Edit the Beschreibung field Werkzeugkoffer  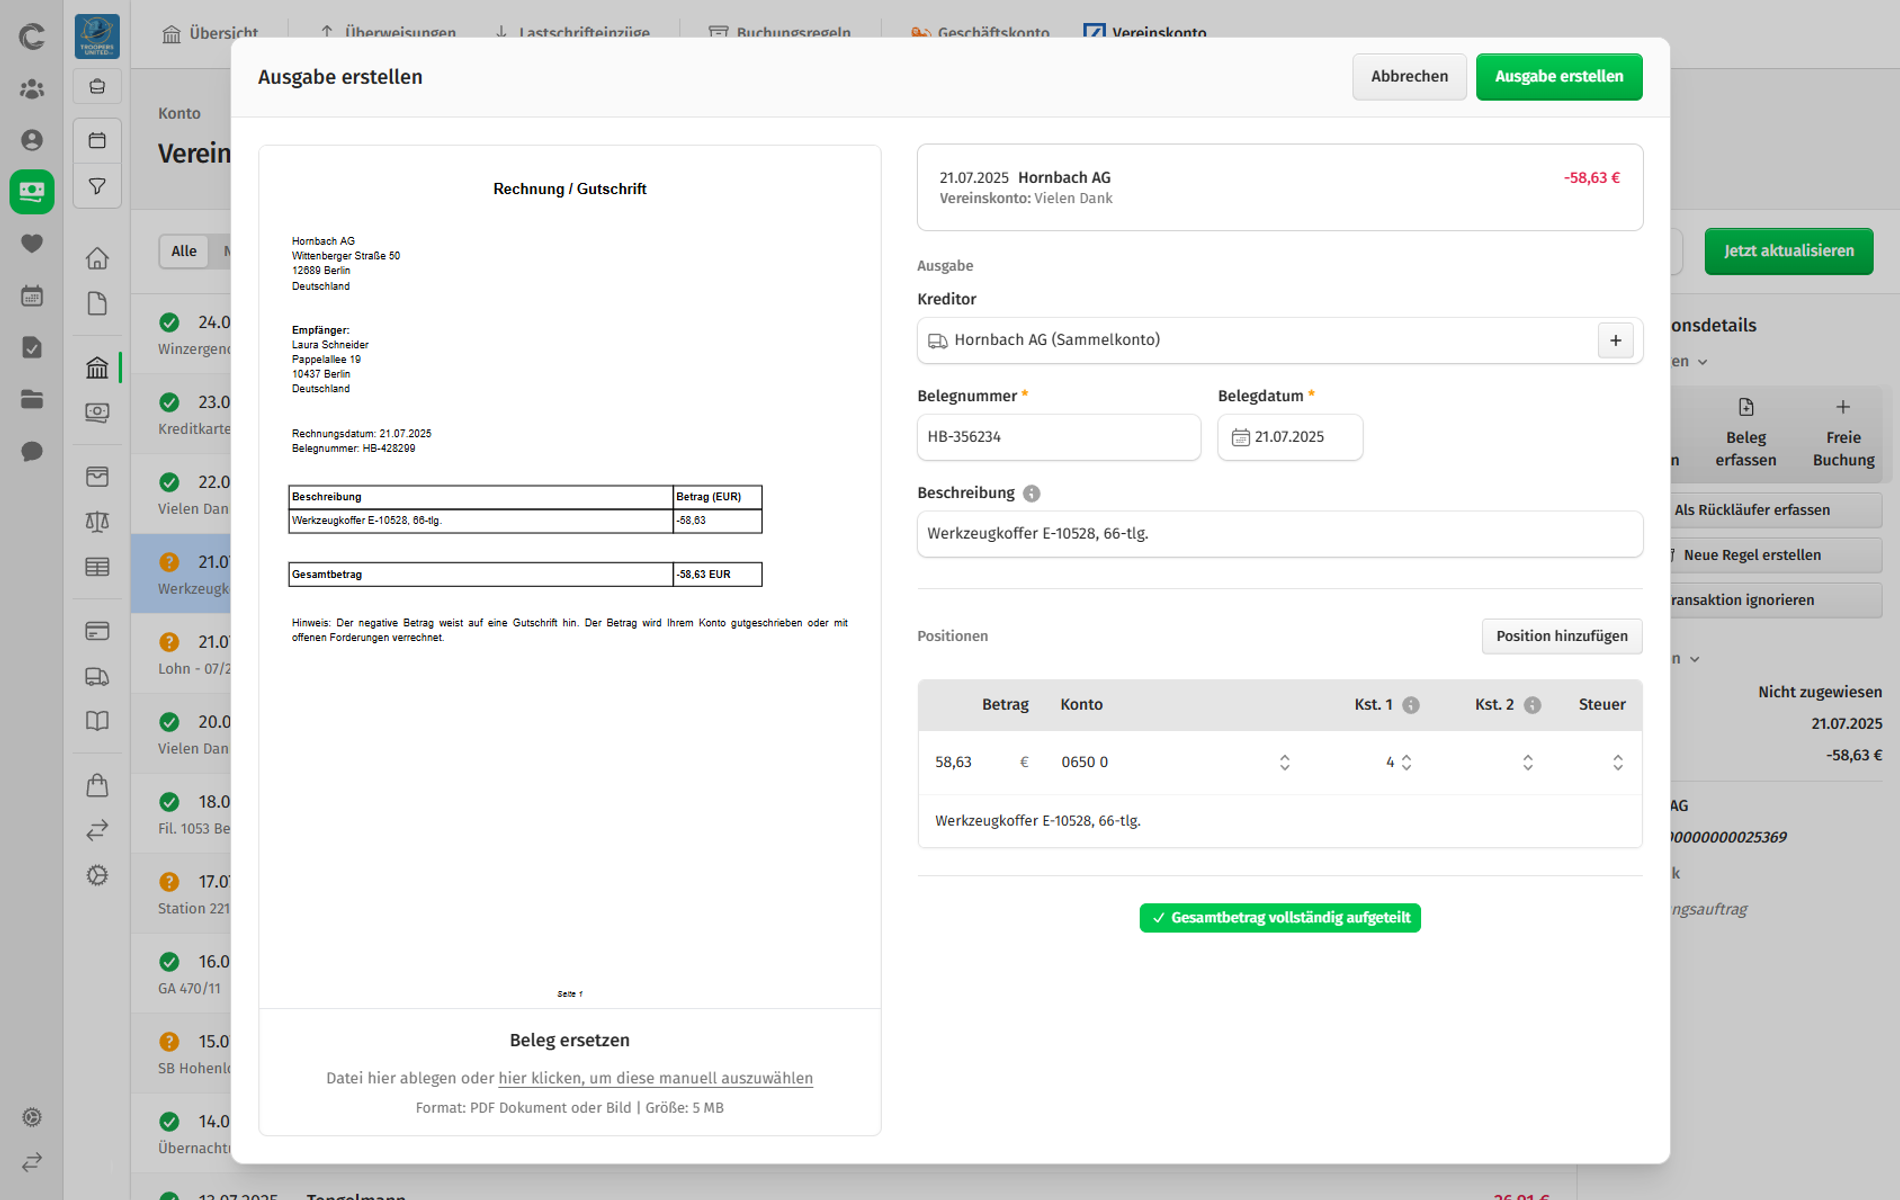pyautogui.click(x=1279, y=534)
